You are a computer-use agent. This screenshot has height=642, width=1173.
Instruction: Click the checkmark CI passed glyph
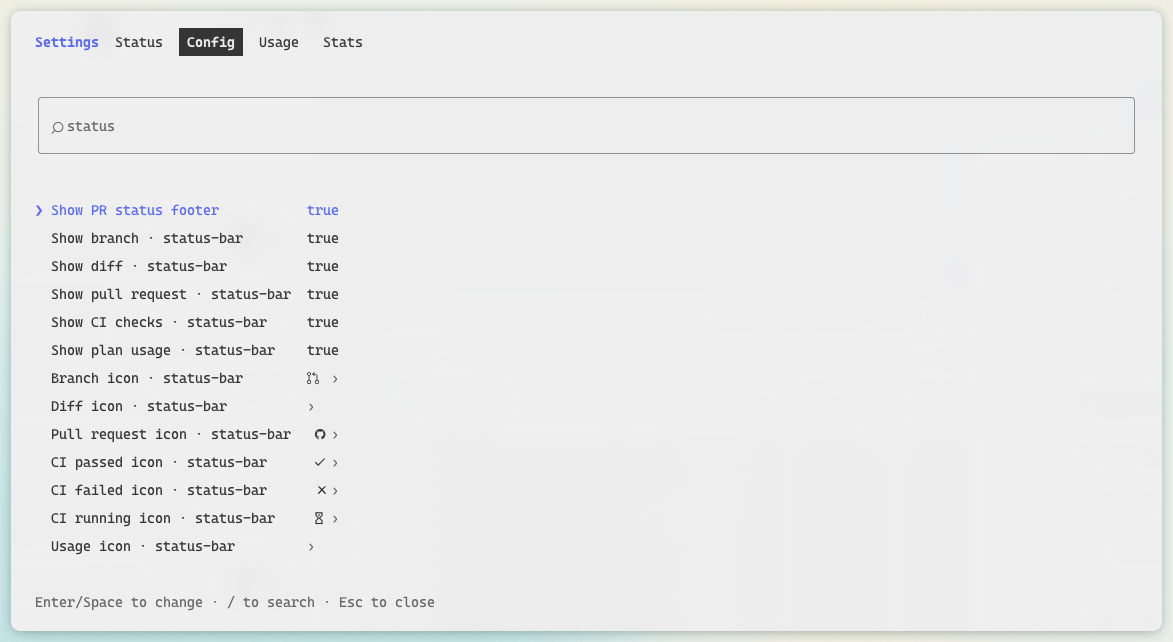(x=320, y=462)
